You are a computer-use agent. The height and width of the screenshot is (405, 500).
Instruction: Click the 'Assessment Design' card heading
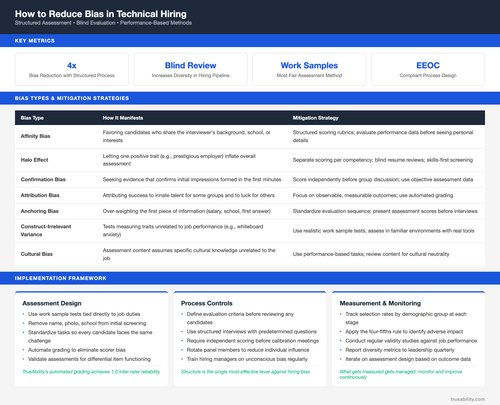click(52, 303)
